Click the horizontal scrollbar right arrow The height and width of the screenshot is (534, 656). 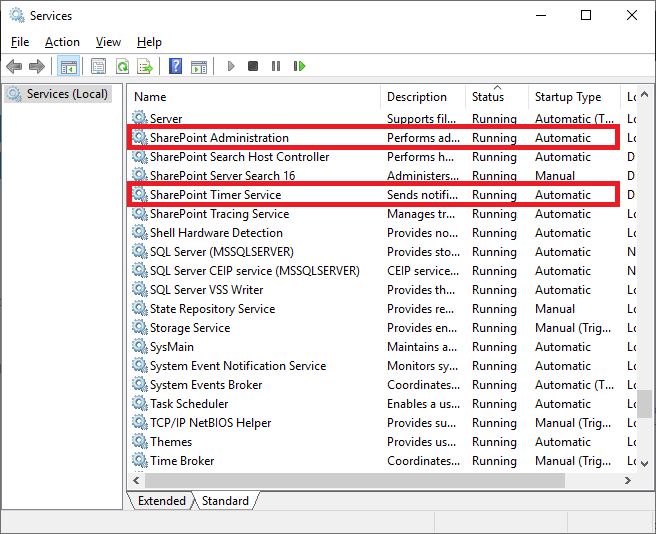pyautogui.click(x=628, y=480)
